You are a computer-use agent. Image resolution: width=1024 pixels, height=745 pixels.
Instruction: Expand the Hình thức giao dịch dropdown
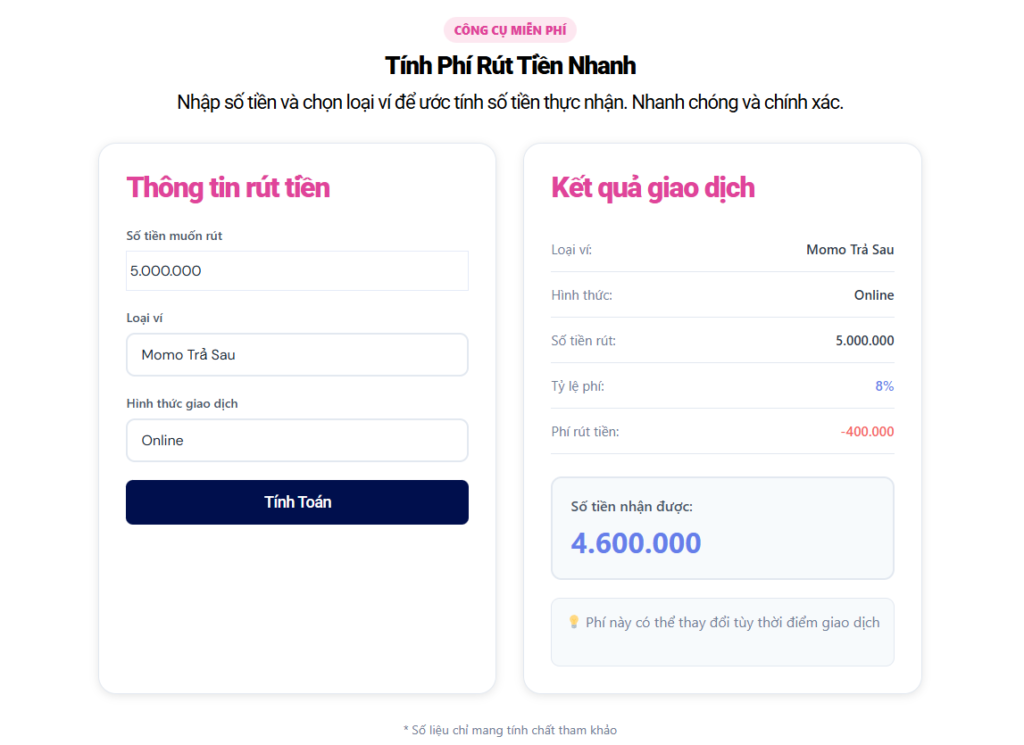[x=297, y=441]
